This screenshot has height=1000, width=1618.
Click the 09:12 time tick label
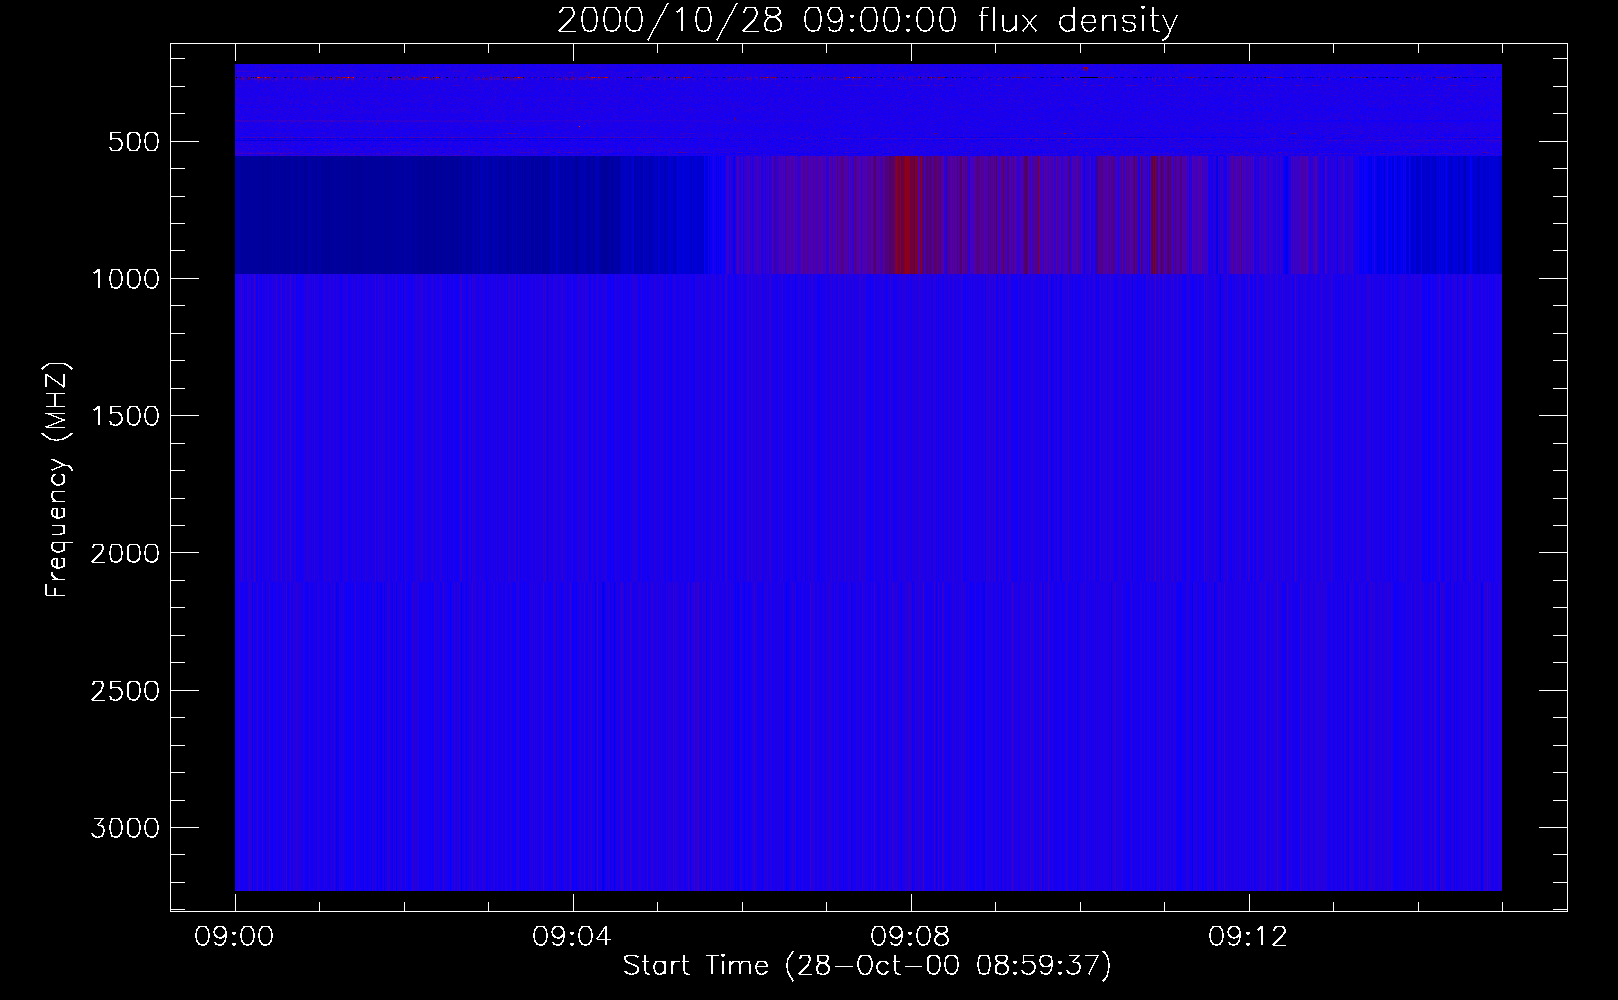[x=1248, y=937]
